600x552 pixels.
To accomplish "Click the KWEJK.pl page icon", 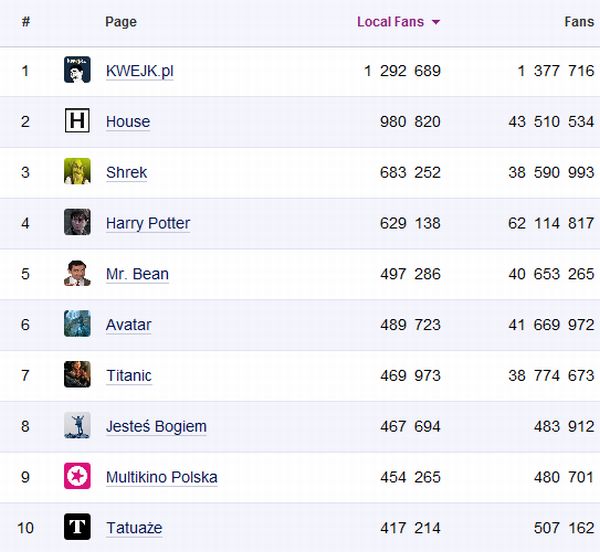I will coord(77,70).
